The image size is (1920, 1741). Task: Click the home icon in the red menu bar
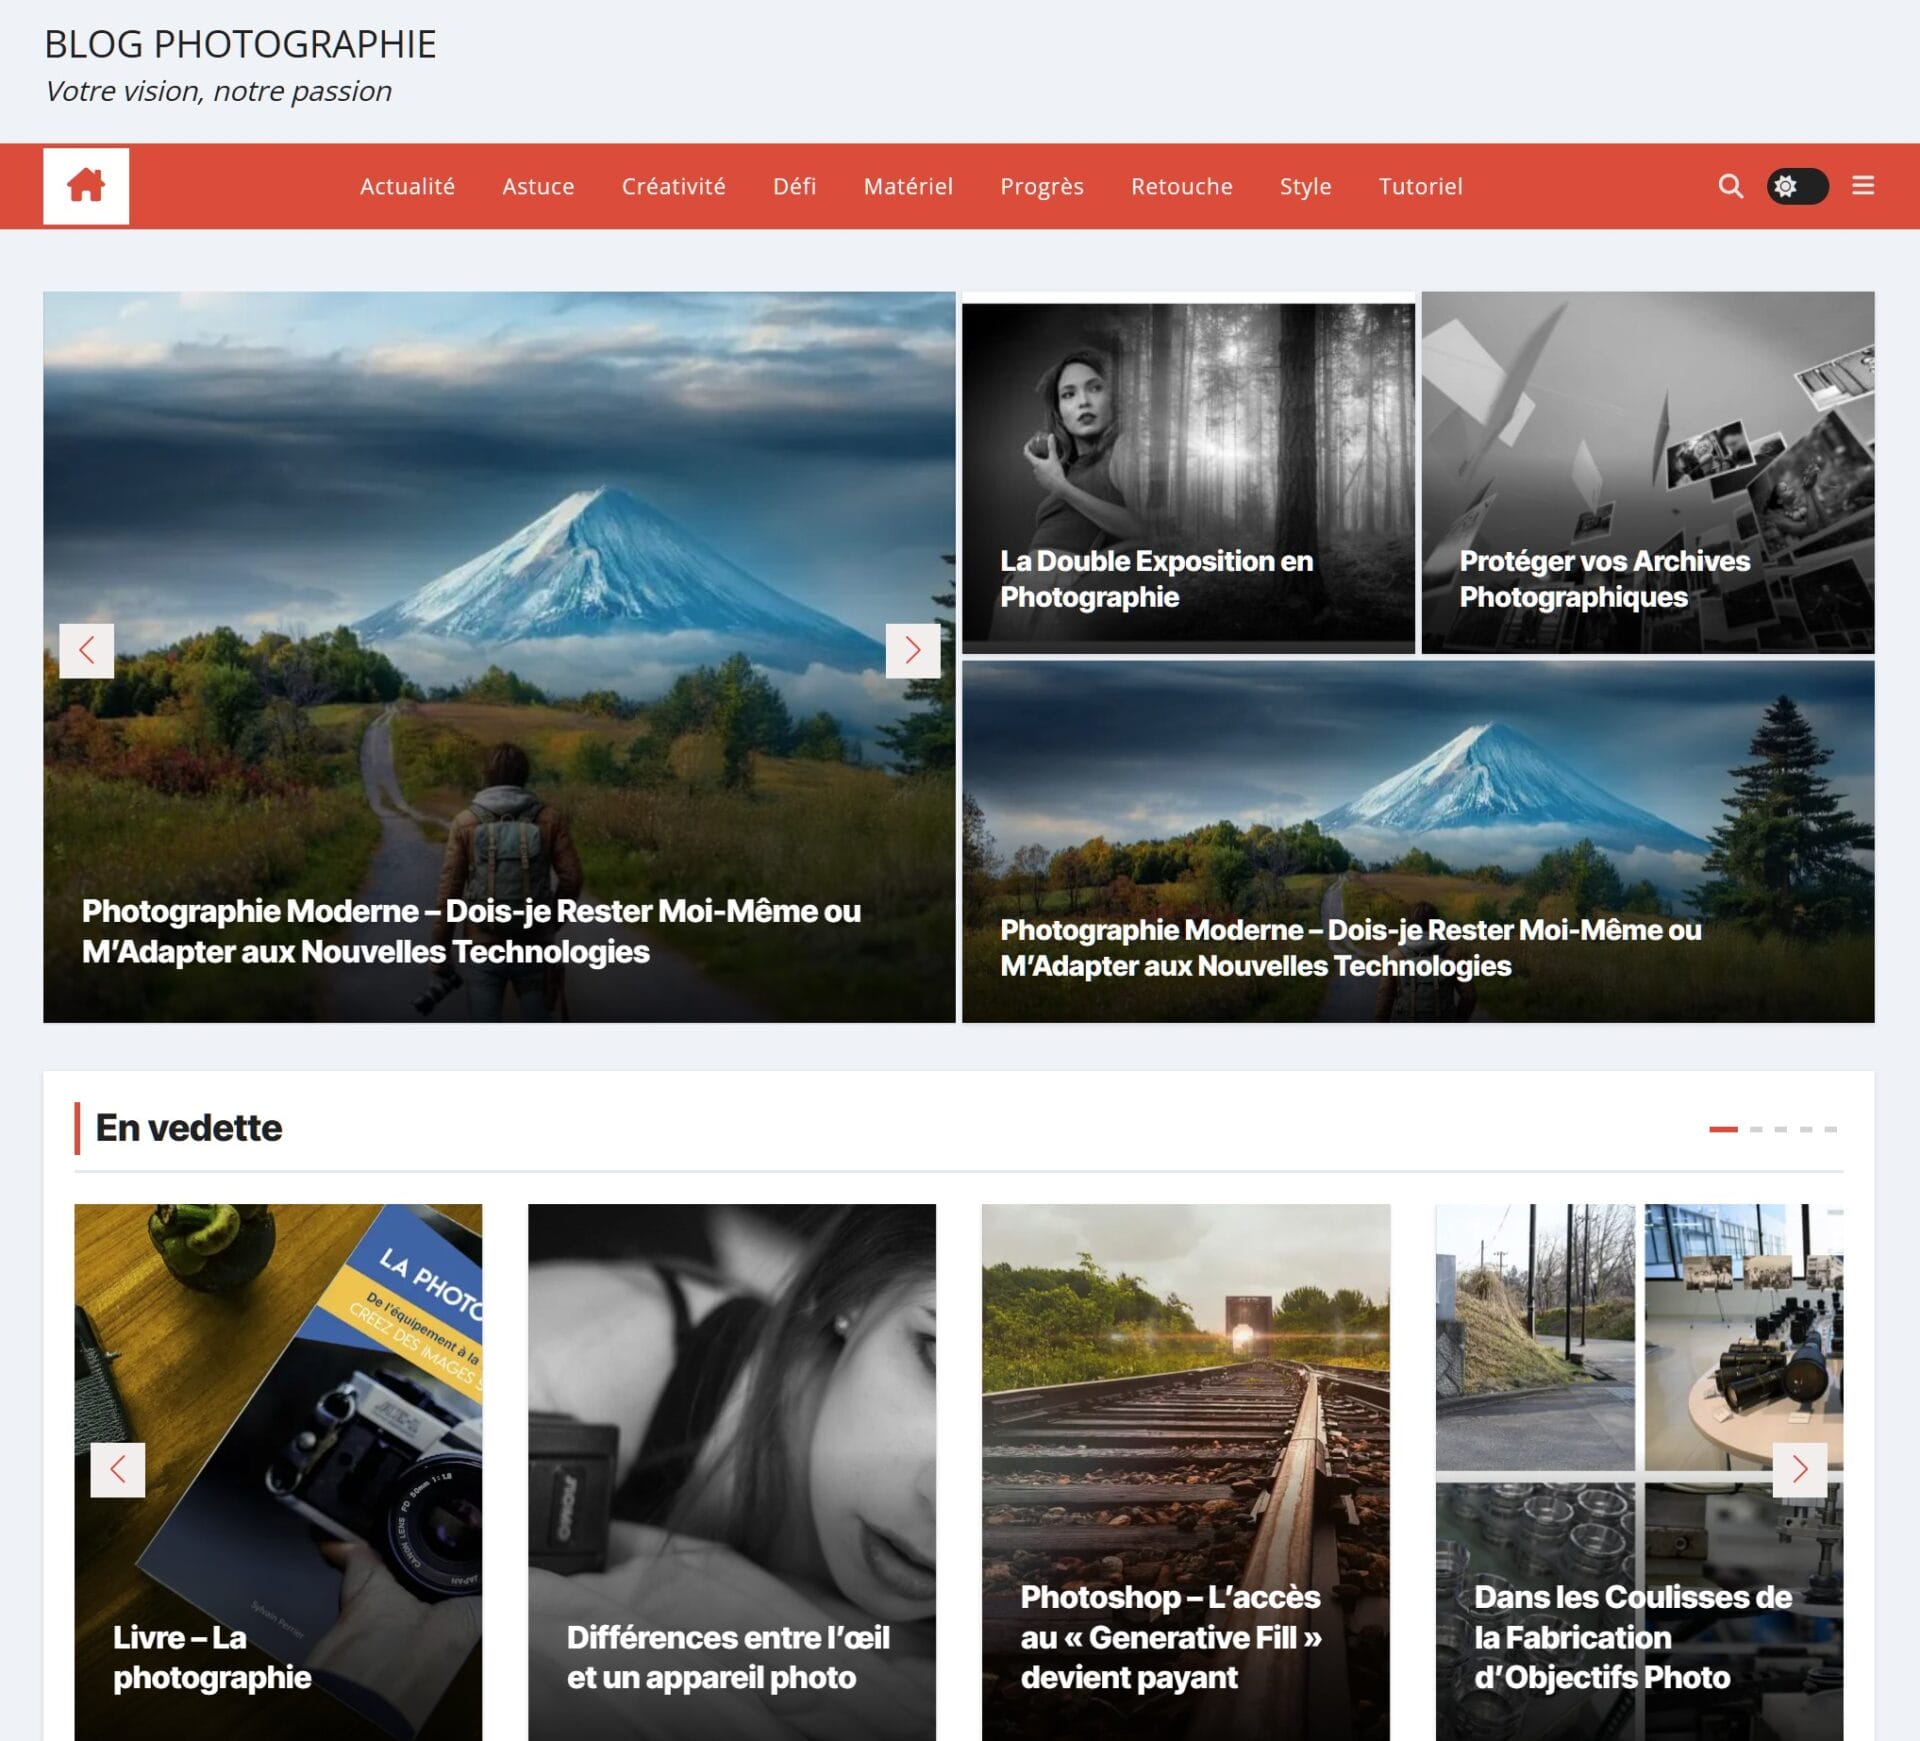click(86, 186)
